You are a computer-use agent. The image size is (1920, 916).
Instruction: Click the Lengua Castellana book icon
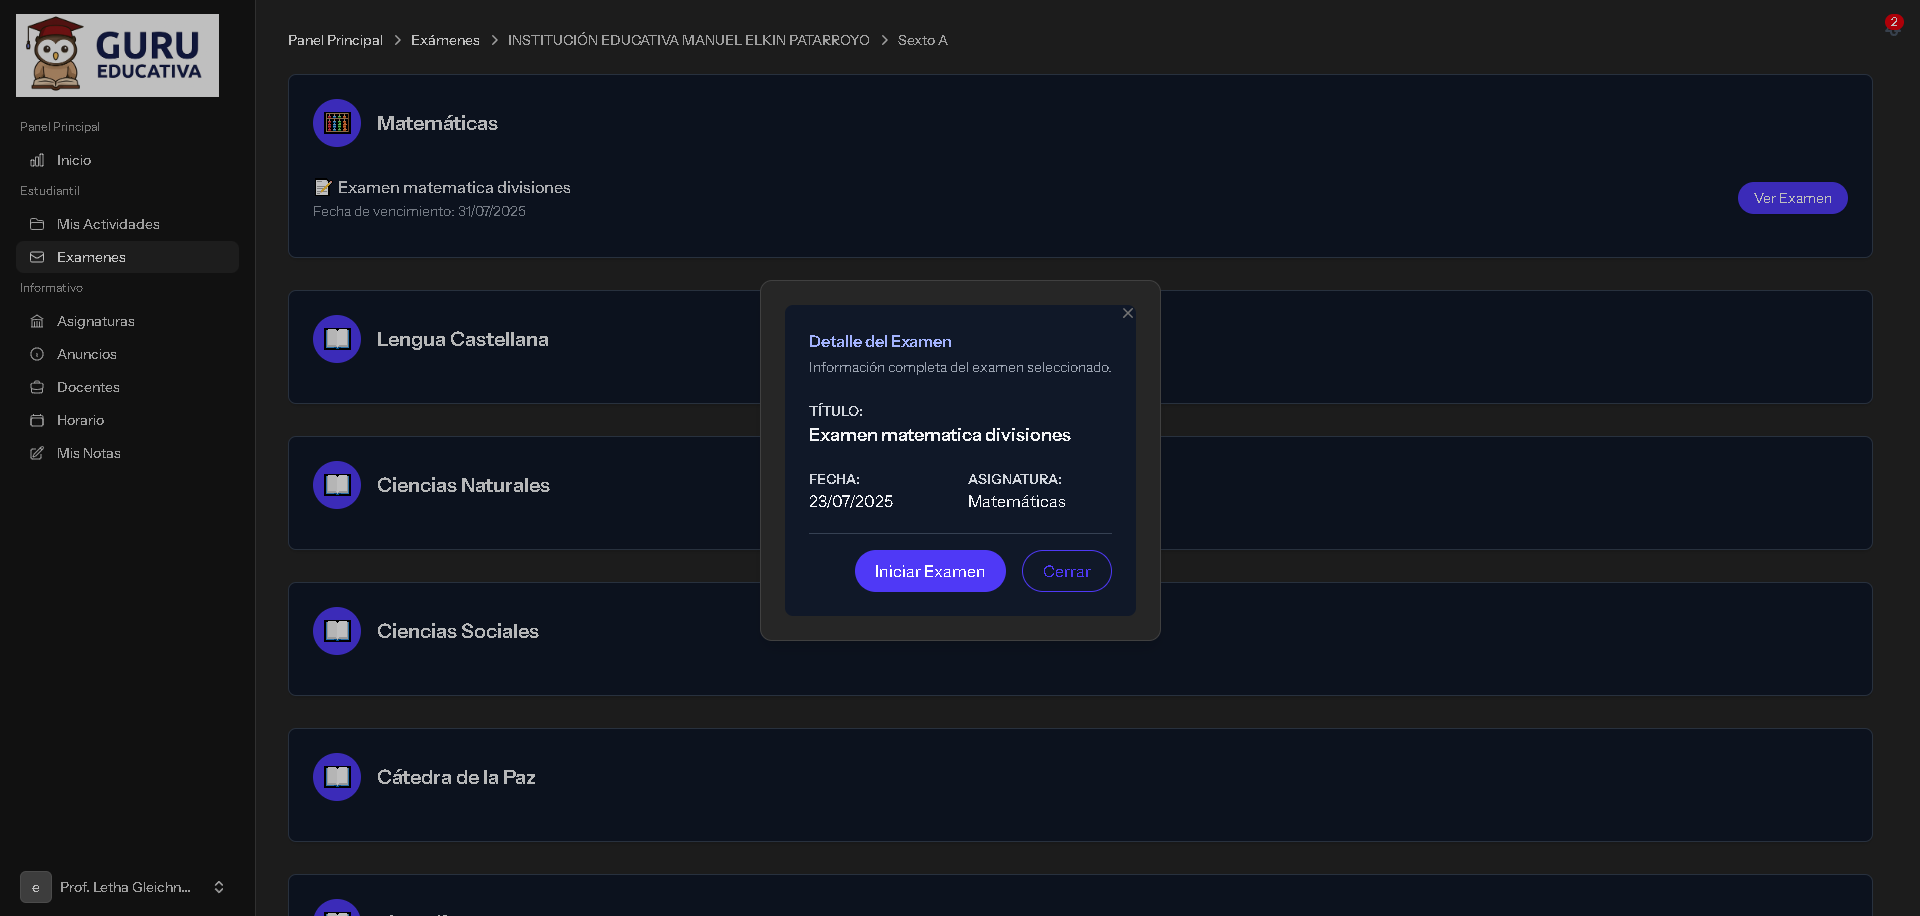[x=337, y=339]
